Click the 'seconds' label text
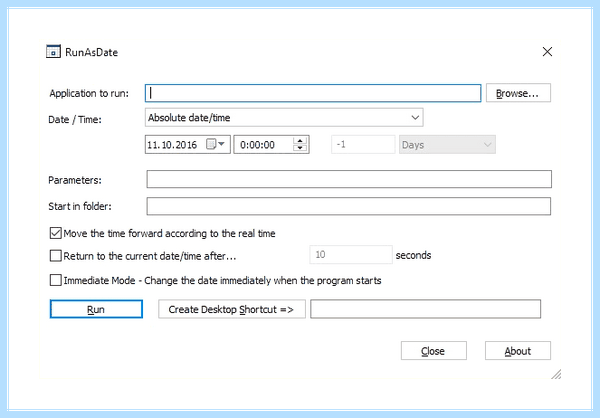The image size is (600, 418). click(x=413, y=255)
